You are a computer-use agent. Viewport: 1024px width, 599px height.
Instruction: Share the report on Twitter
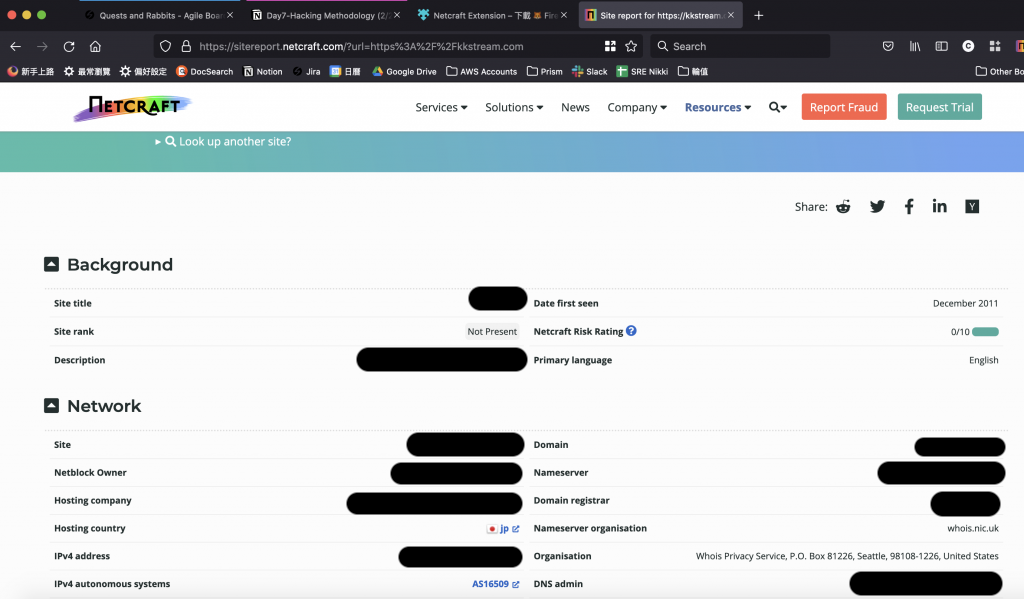877,206
